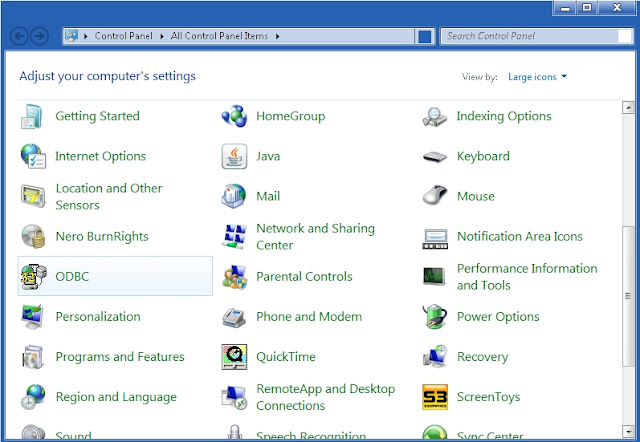Screen dimensions: 640x442
Task: Open the Large icons view dropdown
Action: (x=537, y=77)
